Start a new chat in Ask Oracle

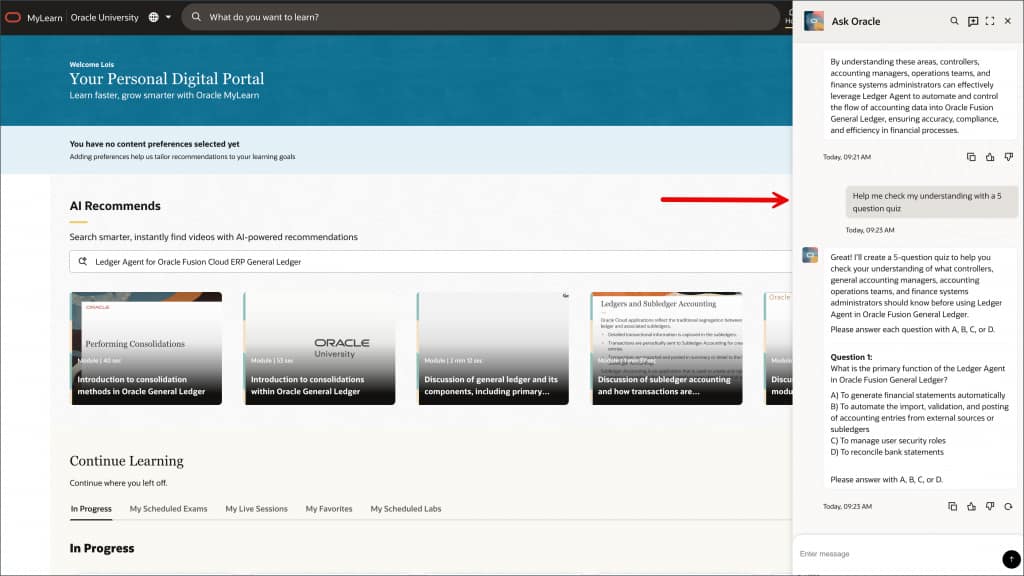tap(972, 21)
